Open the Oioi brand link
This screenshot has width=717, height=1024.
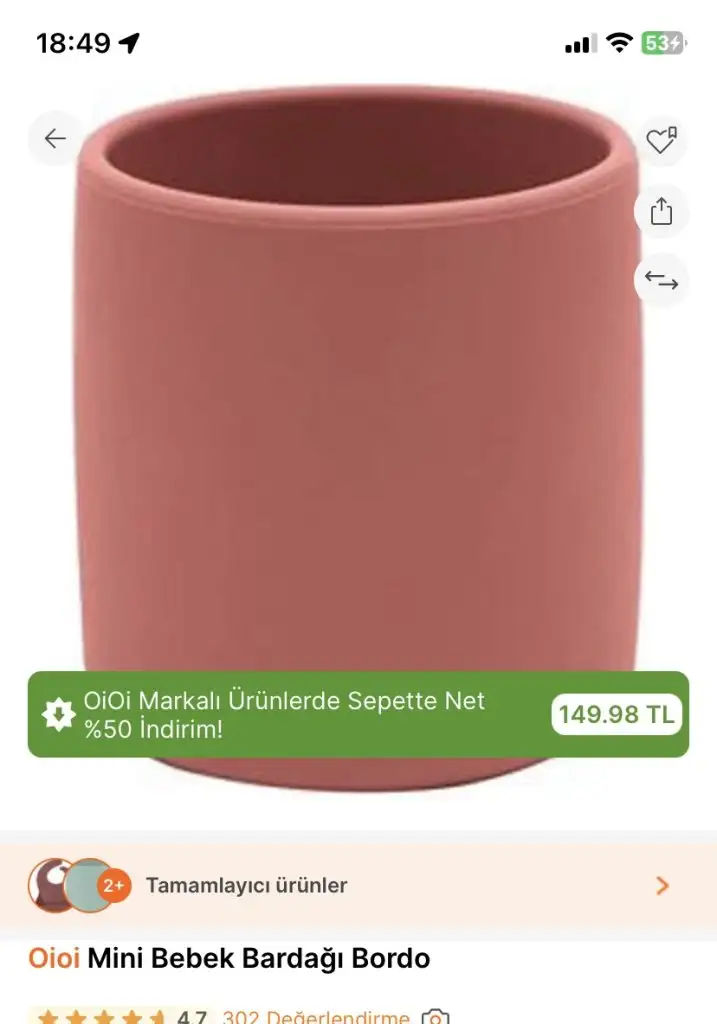tap(54, 959)
